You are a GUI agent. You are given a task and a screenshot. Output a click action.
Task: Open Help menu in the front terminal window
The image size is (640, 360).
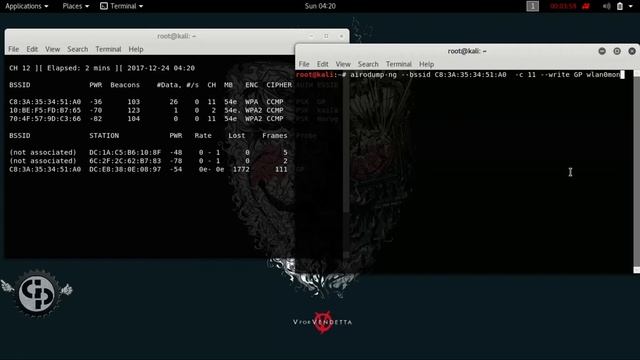427,64
